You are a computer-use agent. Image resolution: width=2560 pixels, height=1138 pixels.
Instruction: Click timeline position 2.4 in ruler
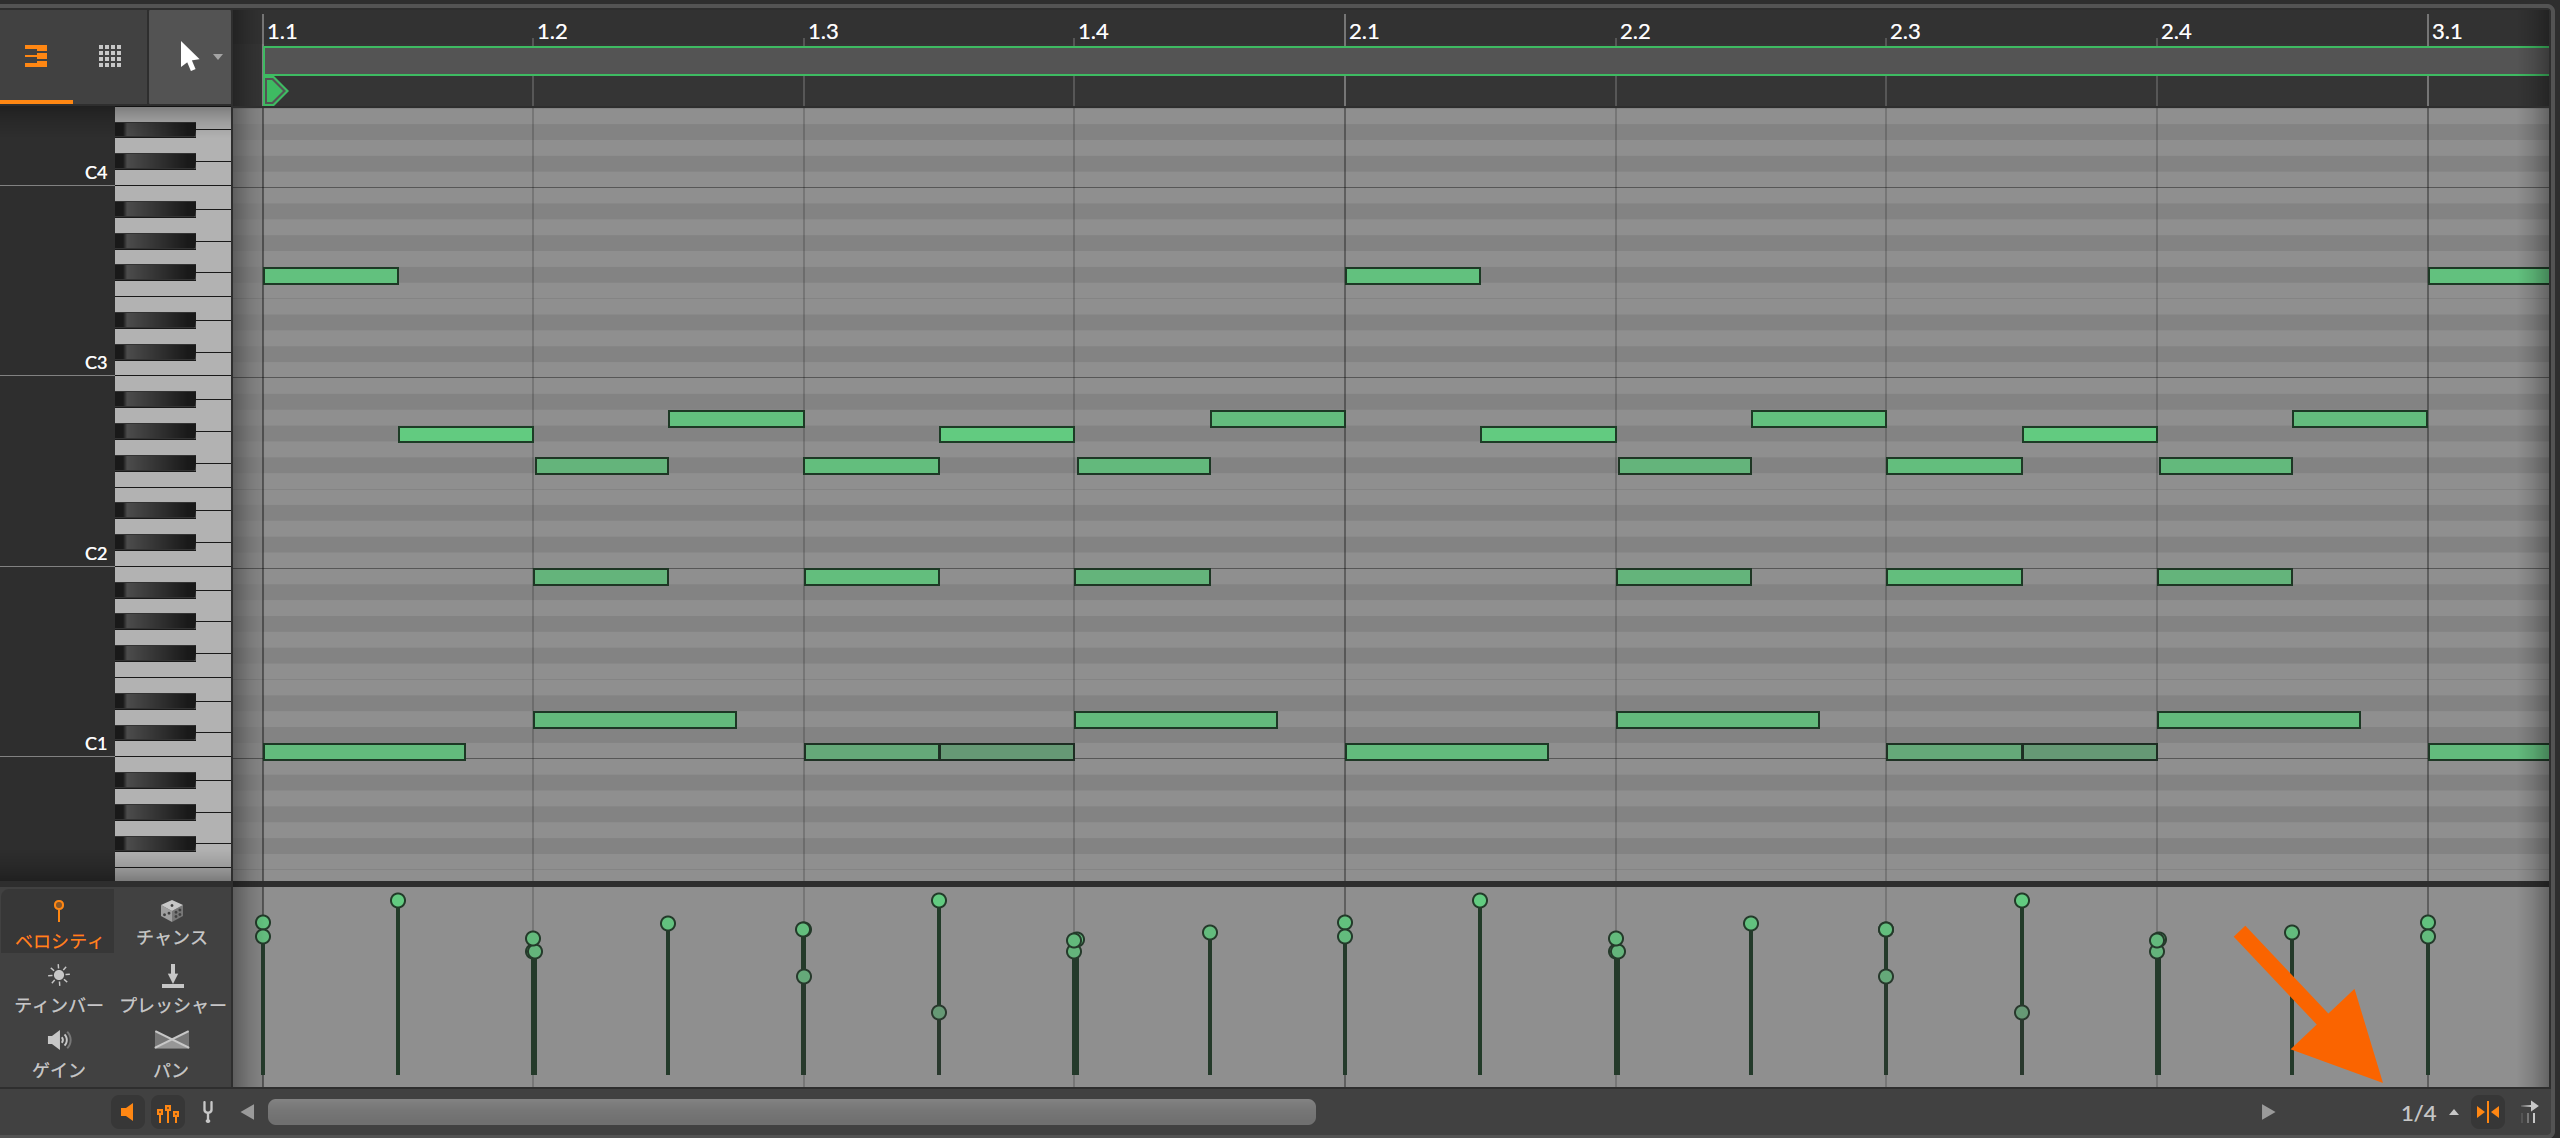tap(2176, 32)
